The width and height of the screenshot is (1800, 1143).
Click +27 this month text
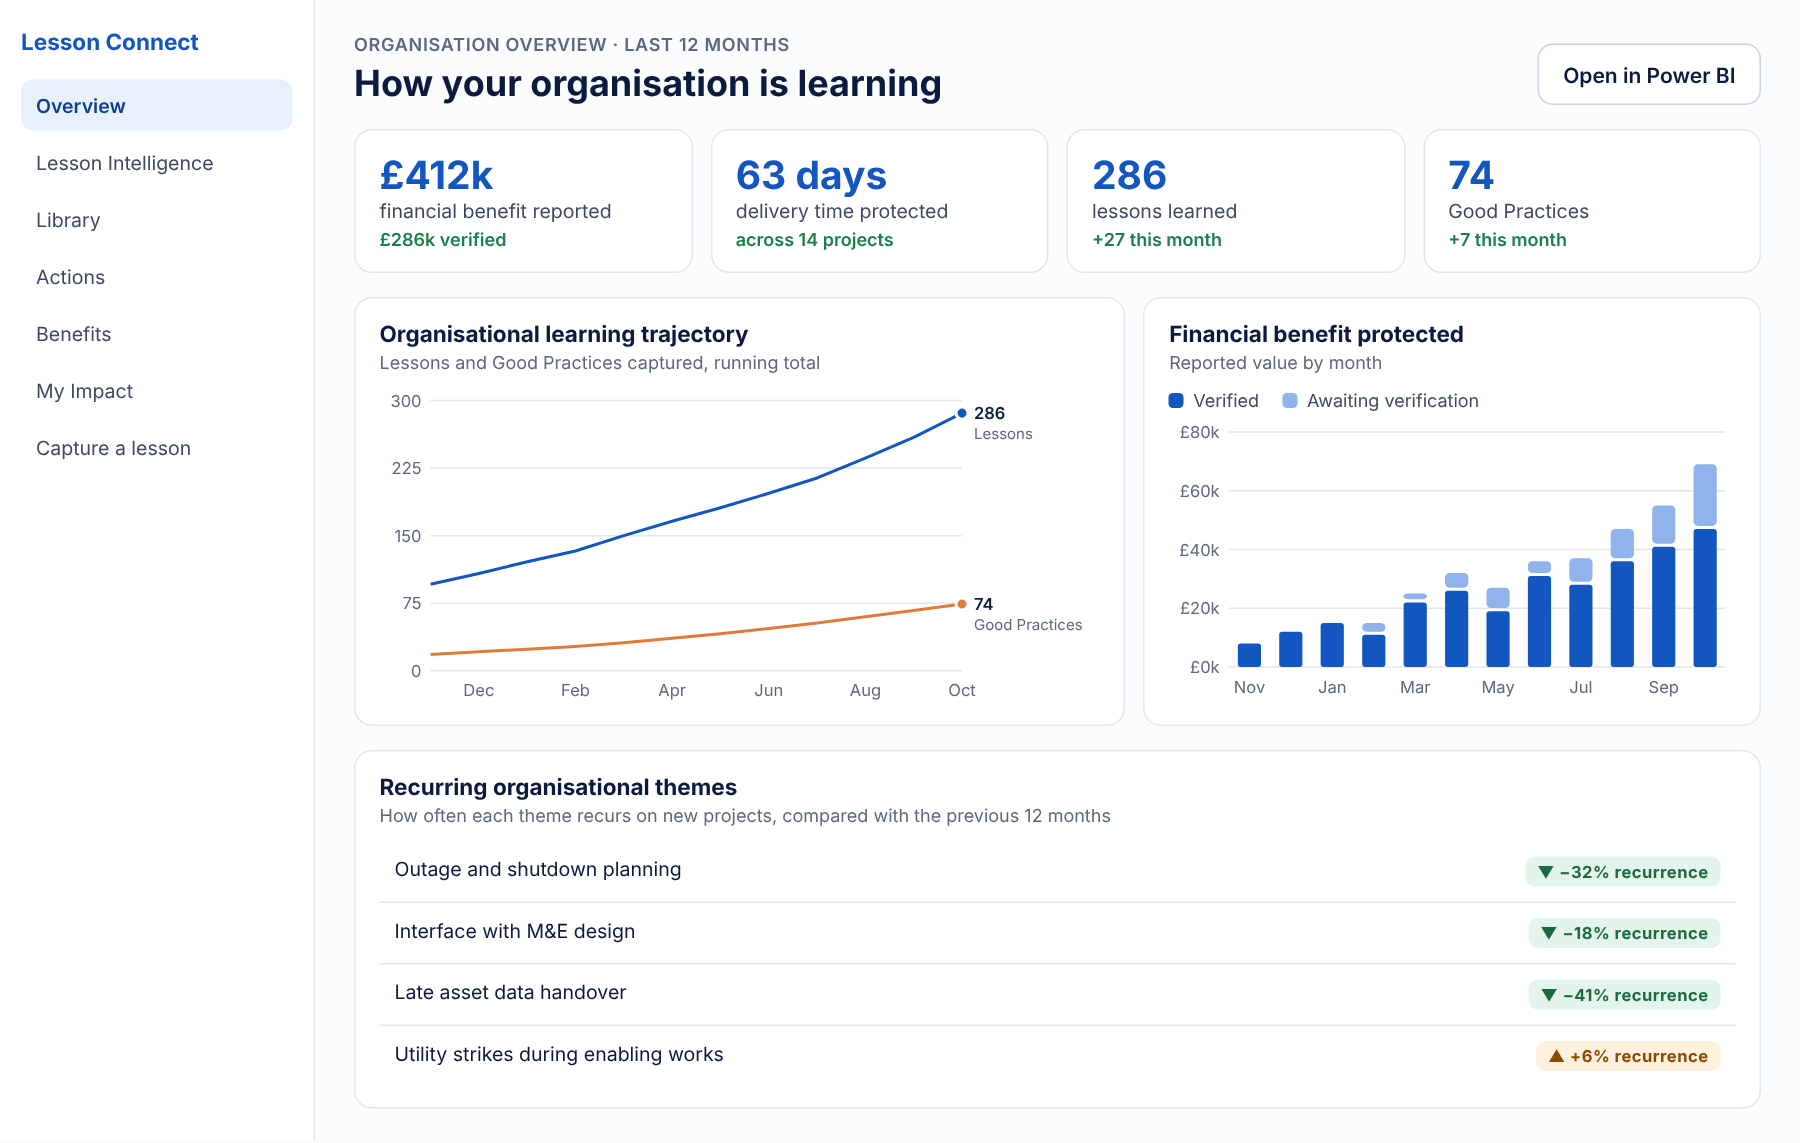1157,240
